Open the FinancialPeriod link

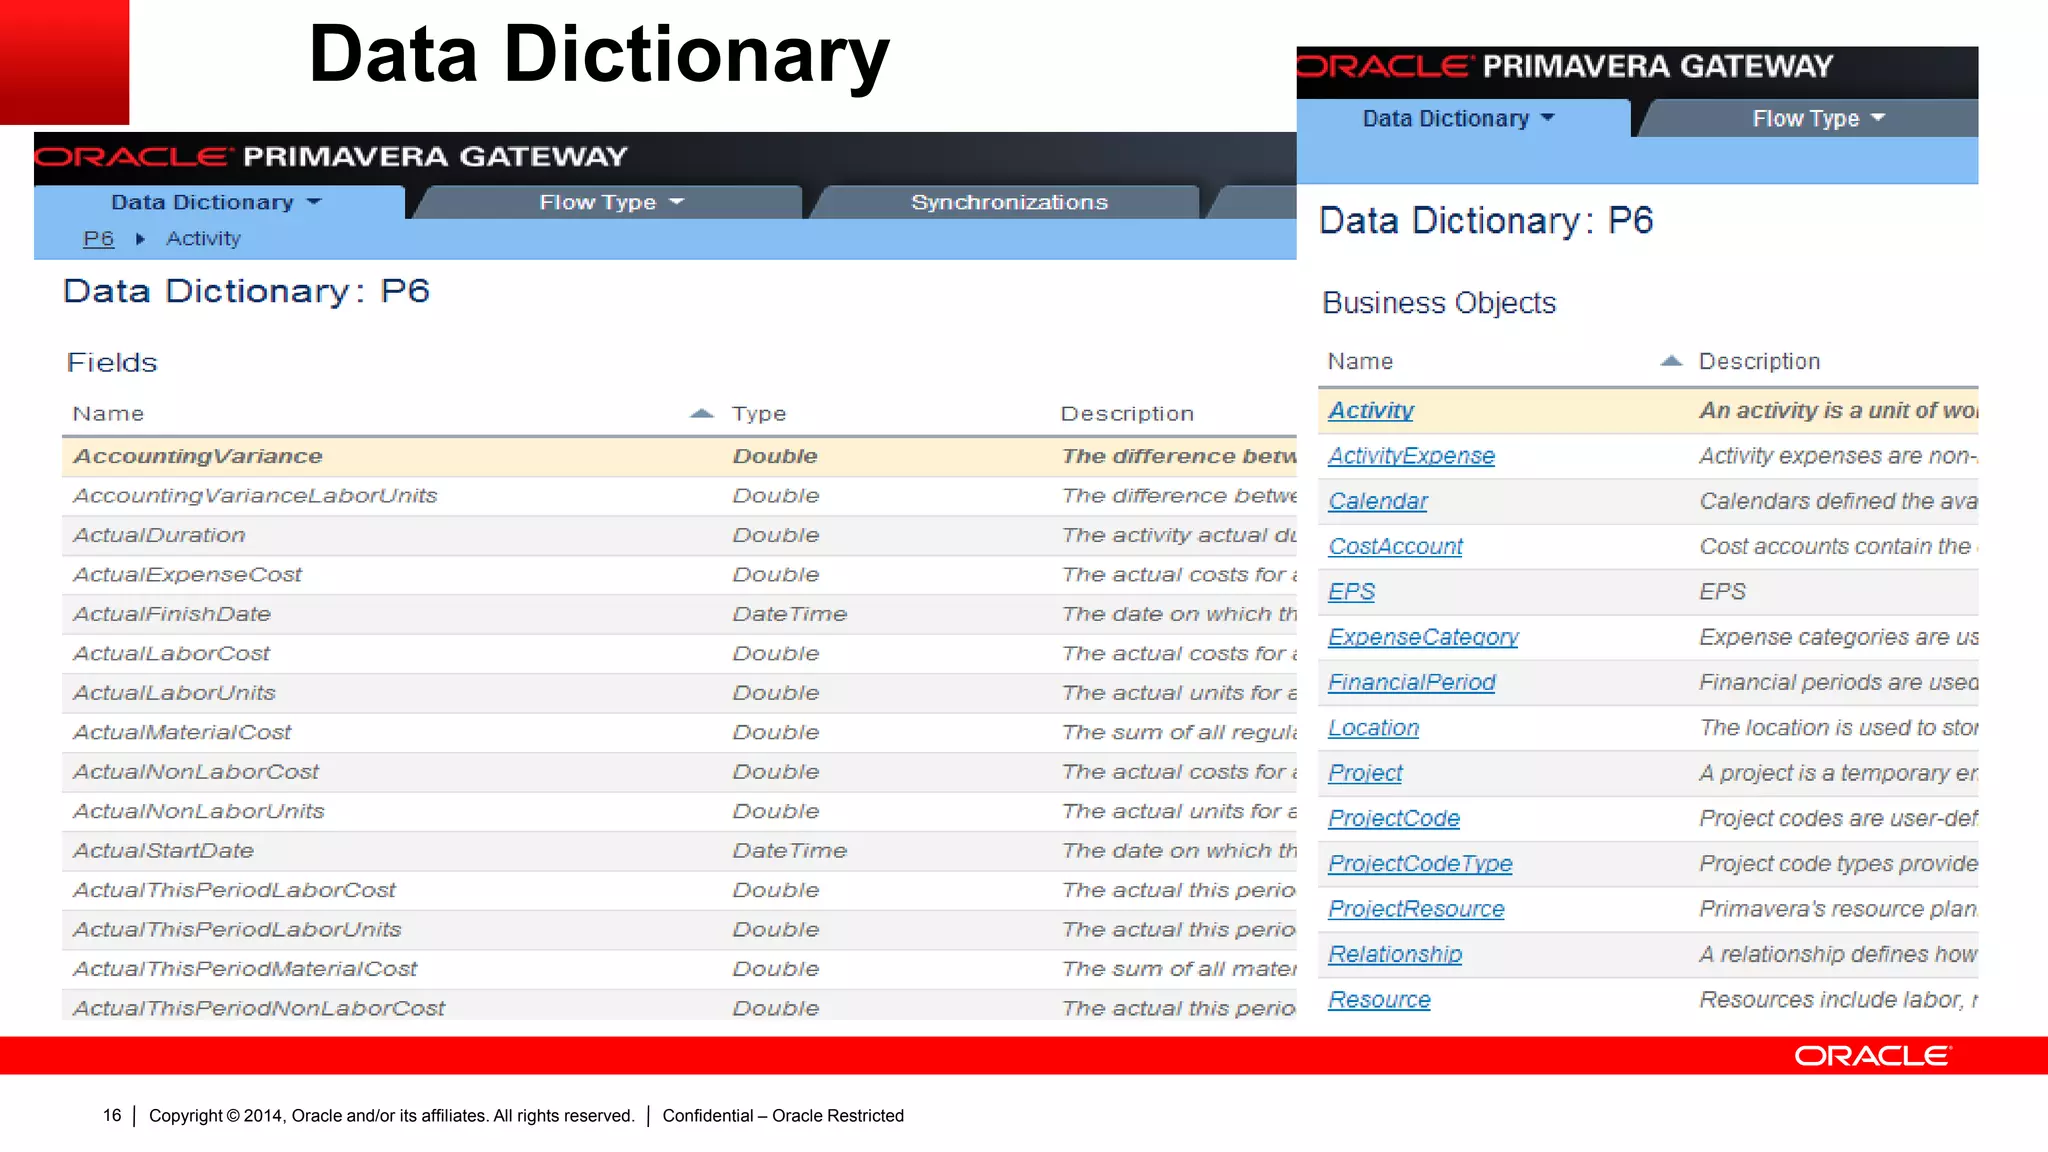pos(1412,682)
